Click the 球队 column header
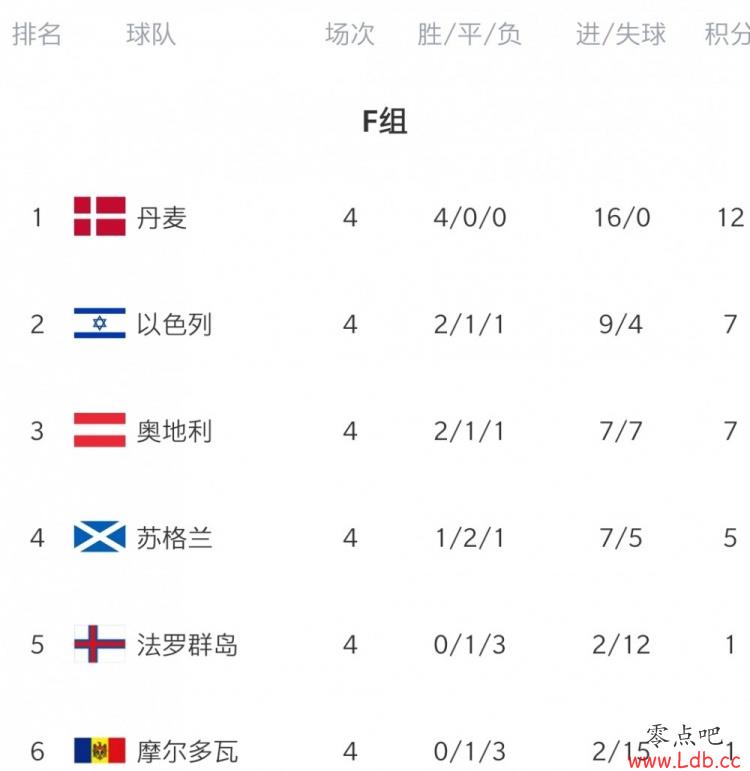750x771 pixels. [x=151, y=34]
